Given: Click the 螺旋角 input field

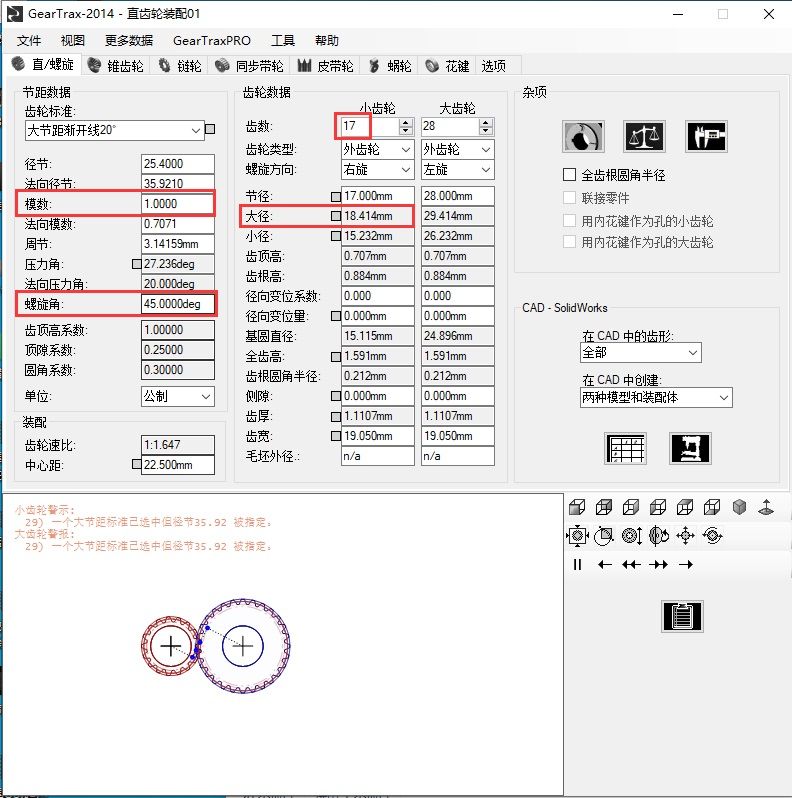Looking at the screenshot, I should [x=178, y=304].
